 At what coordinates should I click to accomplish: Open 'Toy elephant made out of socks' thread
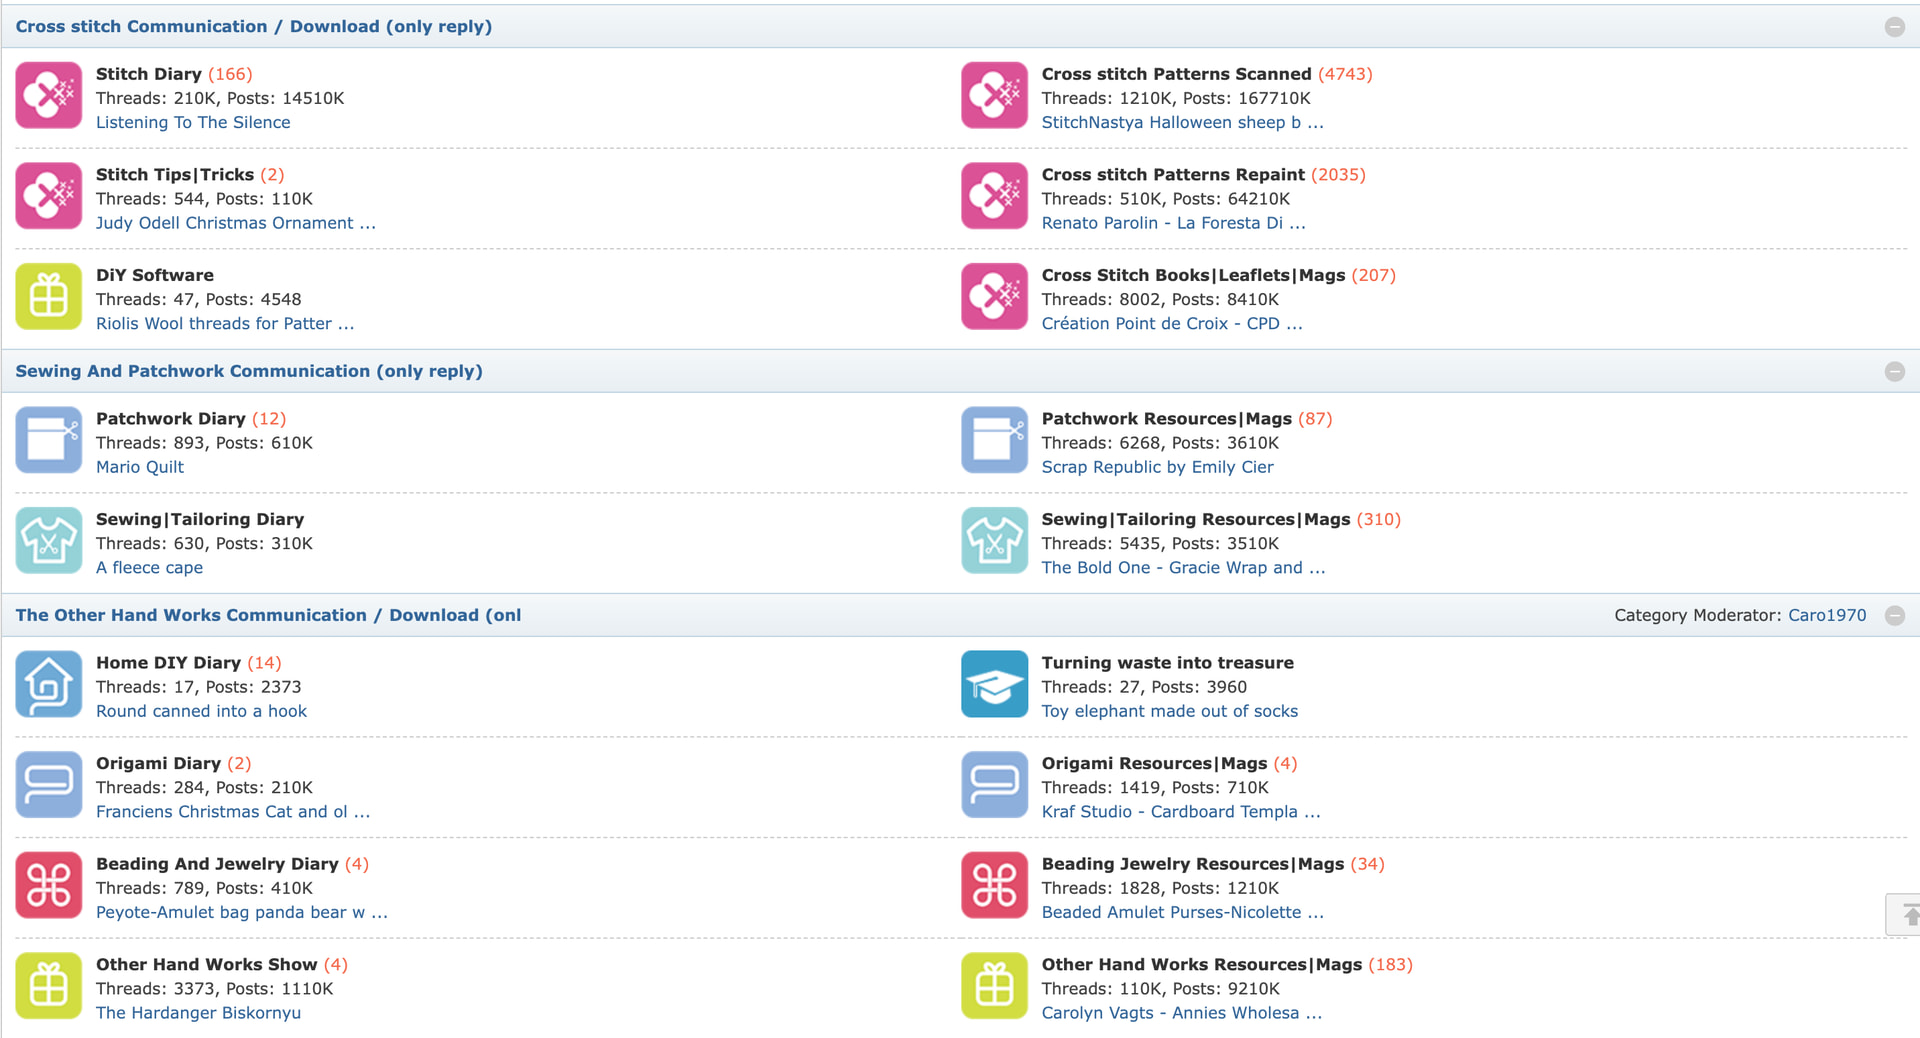(1169, 712)
